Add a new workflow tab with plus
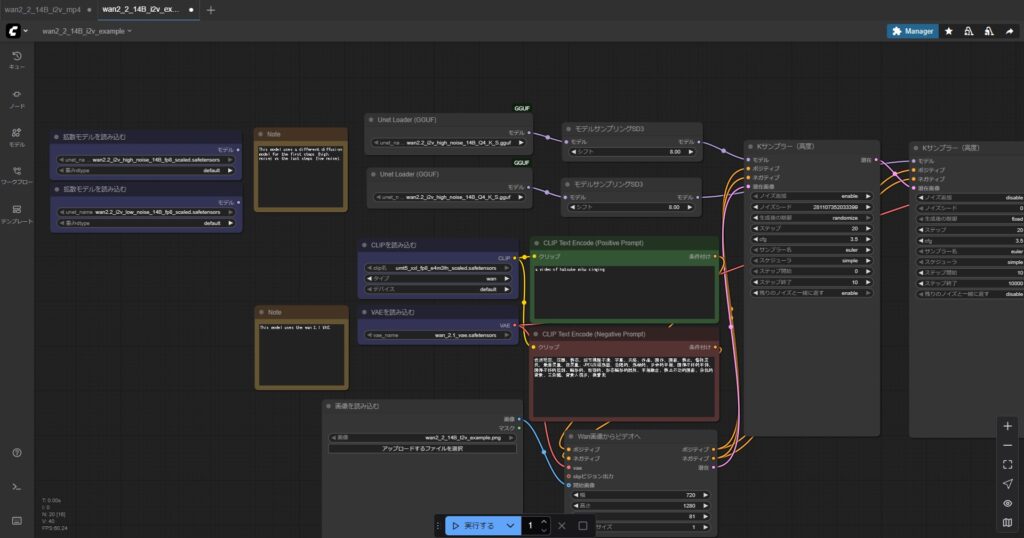The width and height of the screenshot is (1024, 538). pos(210,10)
